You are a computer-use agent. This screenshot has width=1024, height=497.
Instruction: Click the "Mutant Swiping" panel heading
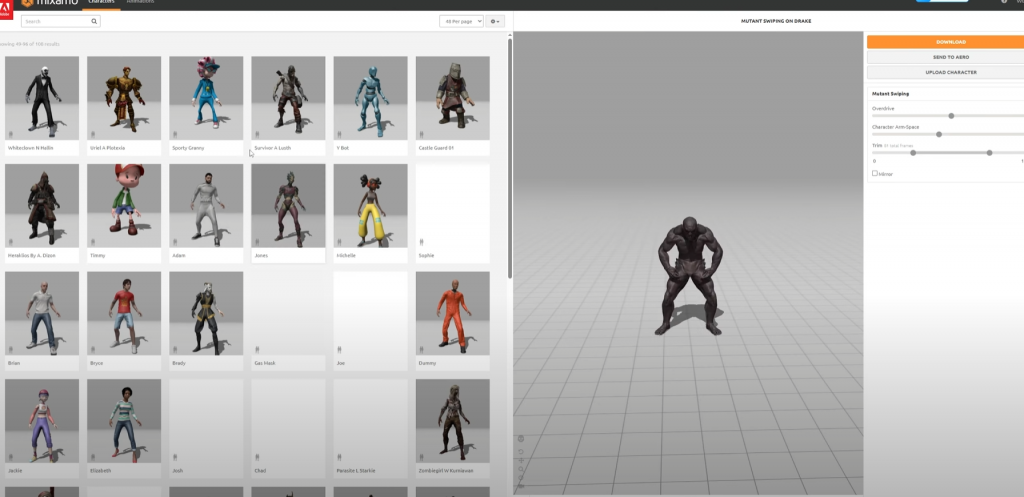890,94
